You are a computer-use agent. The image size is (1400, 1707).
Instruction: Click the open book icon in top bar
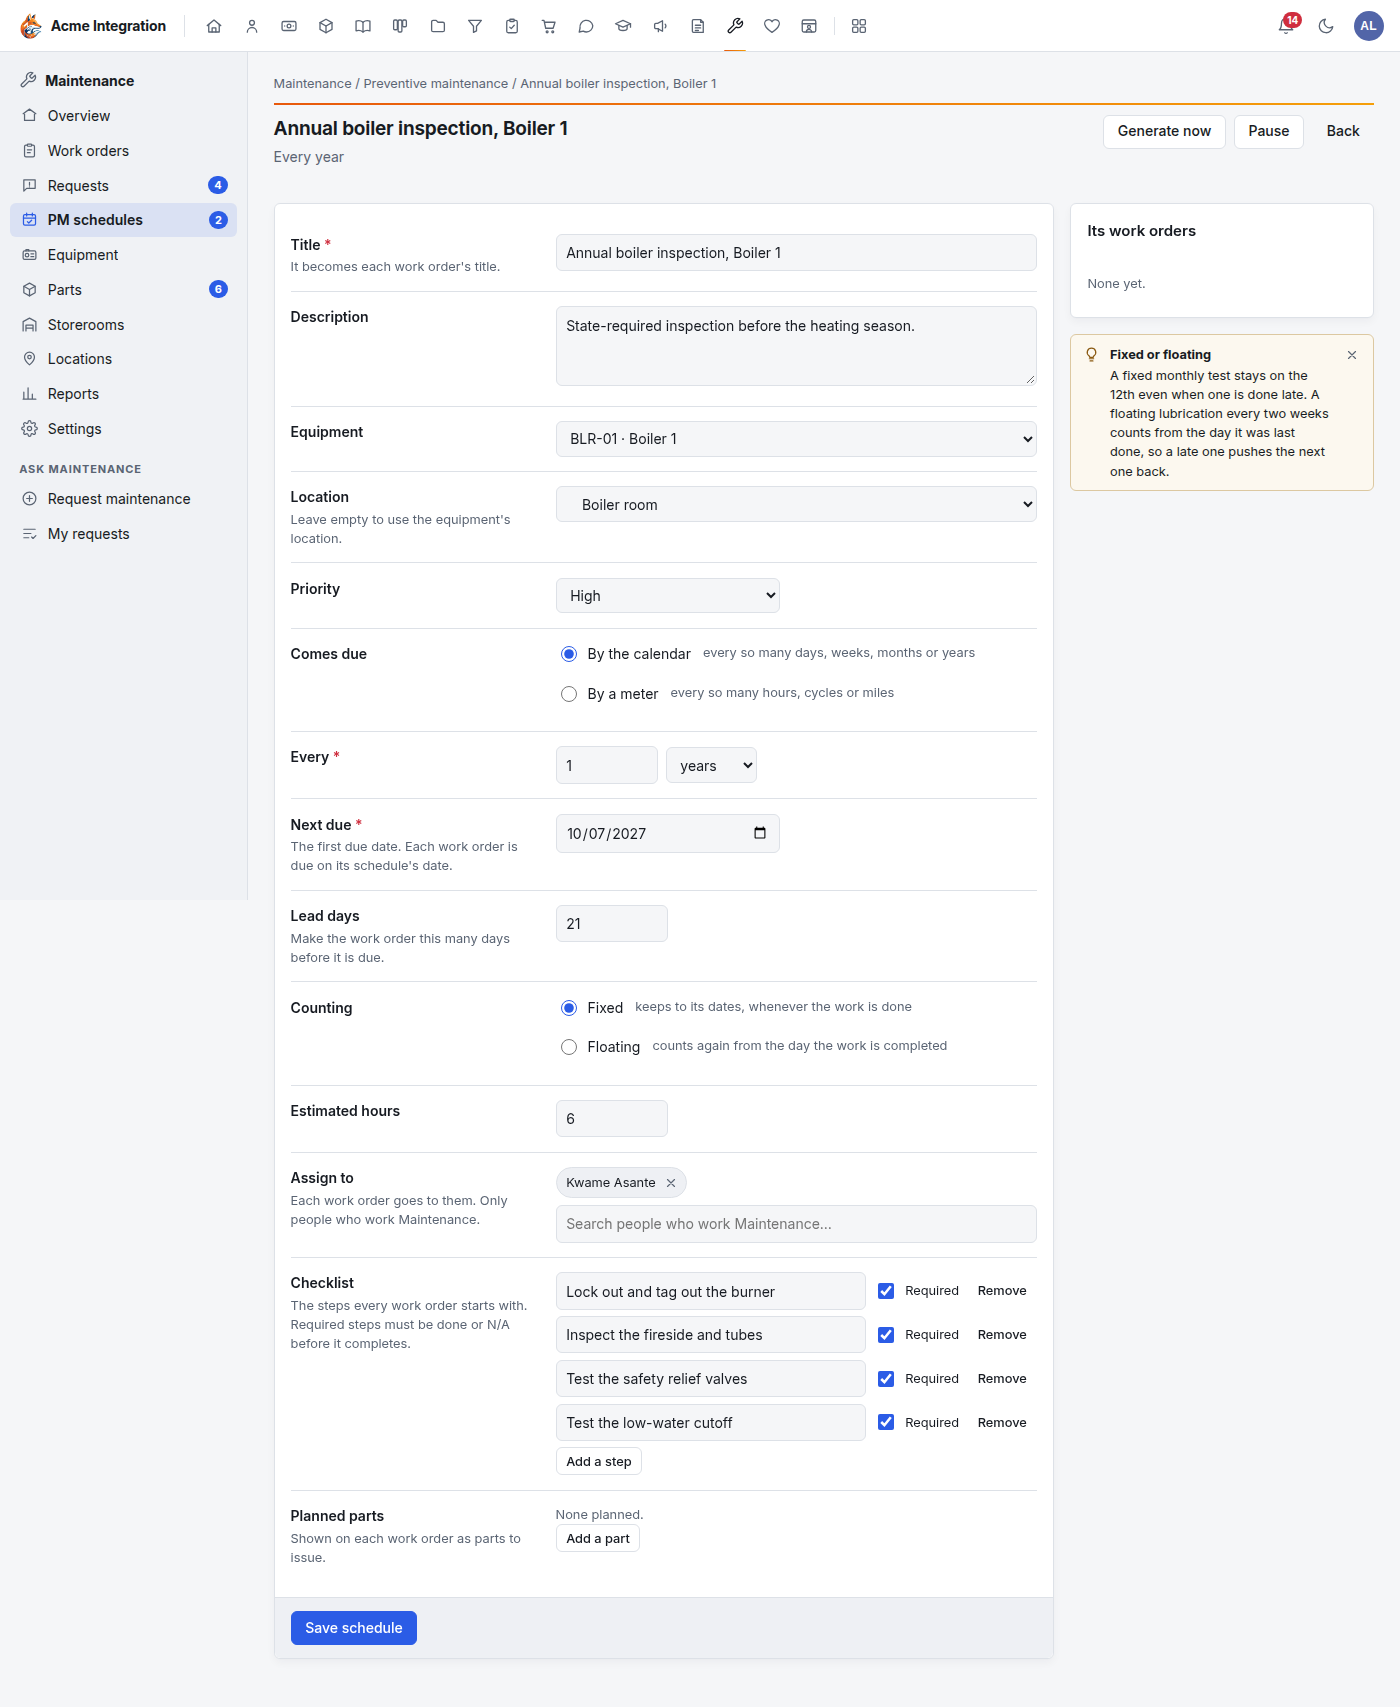(x=363, y=26)
